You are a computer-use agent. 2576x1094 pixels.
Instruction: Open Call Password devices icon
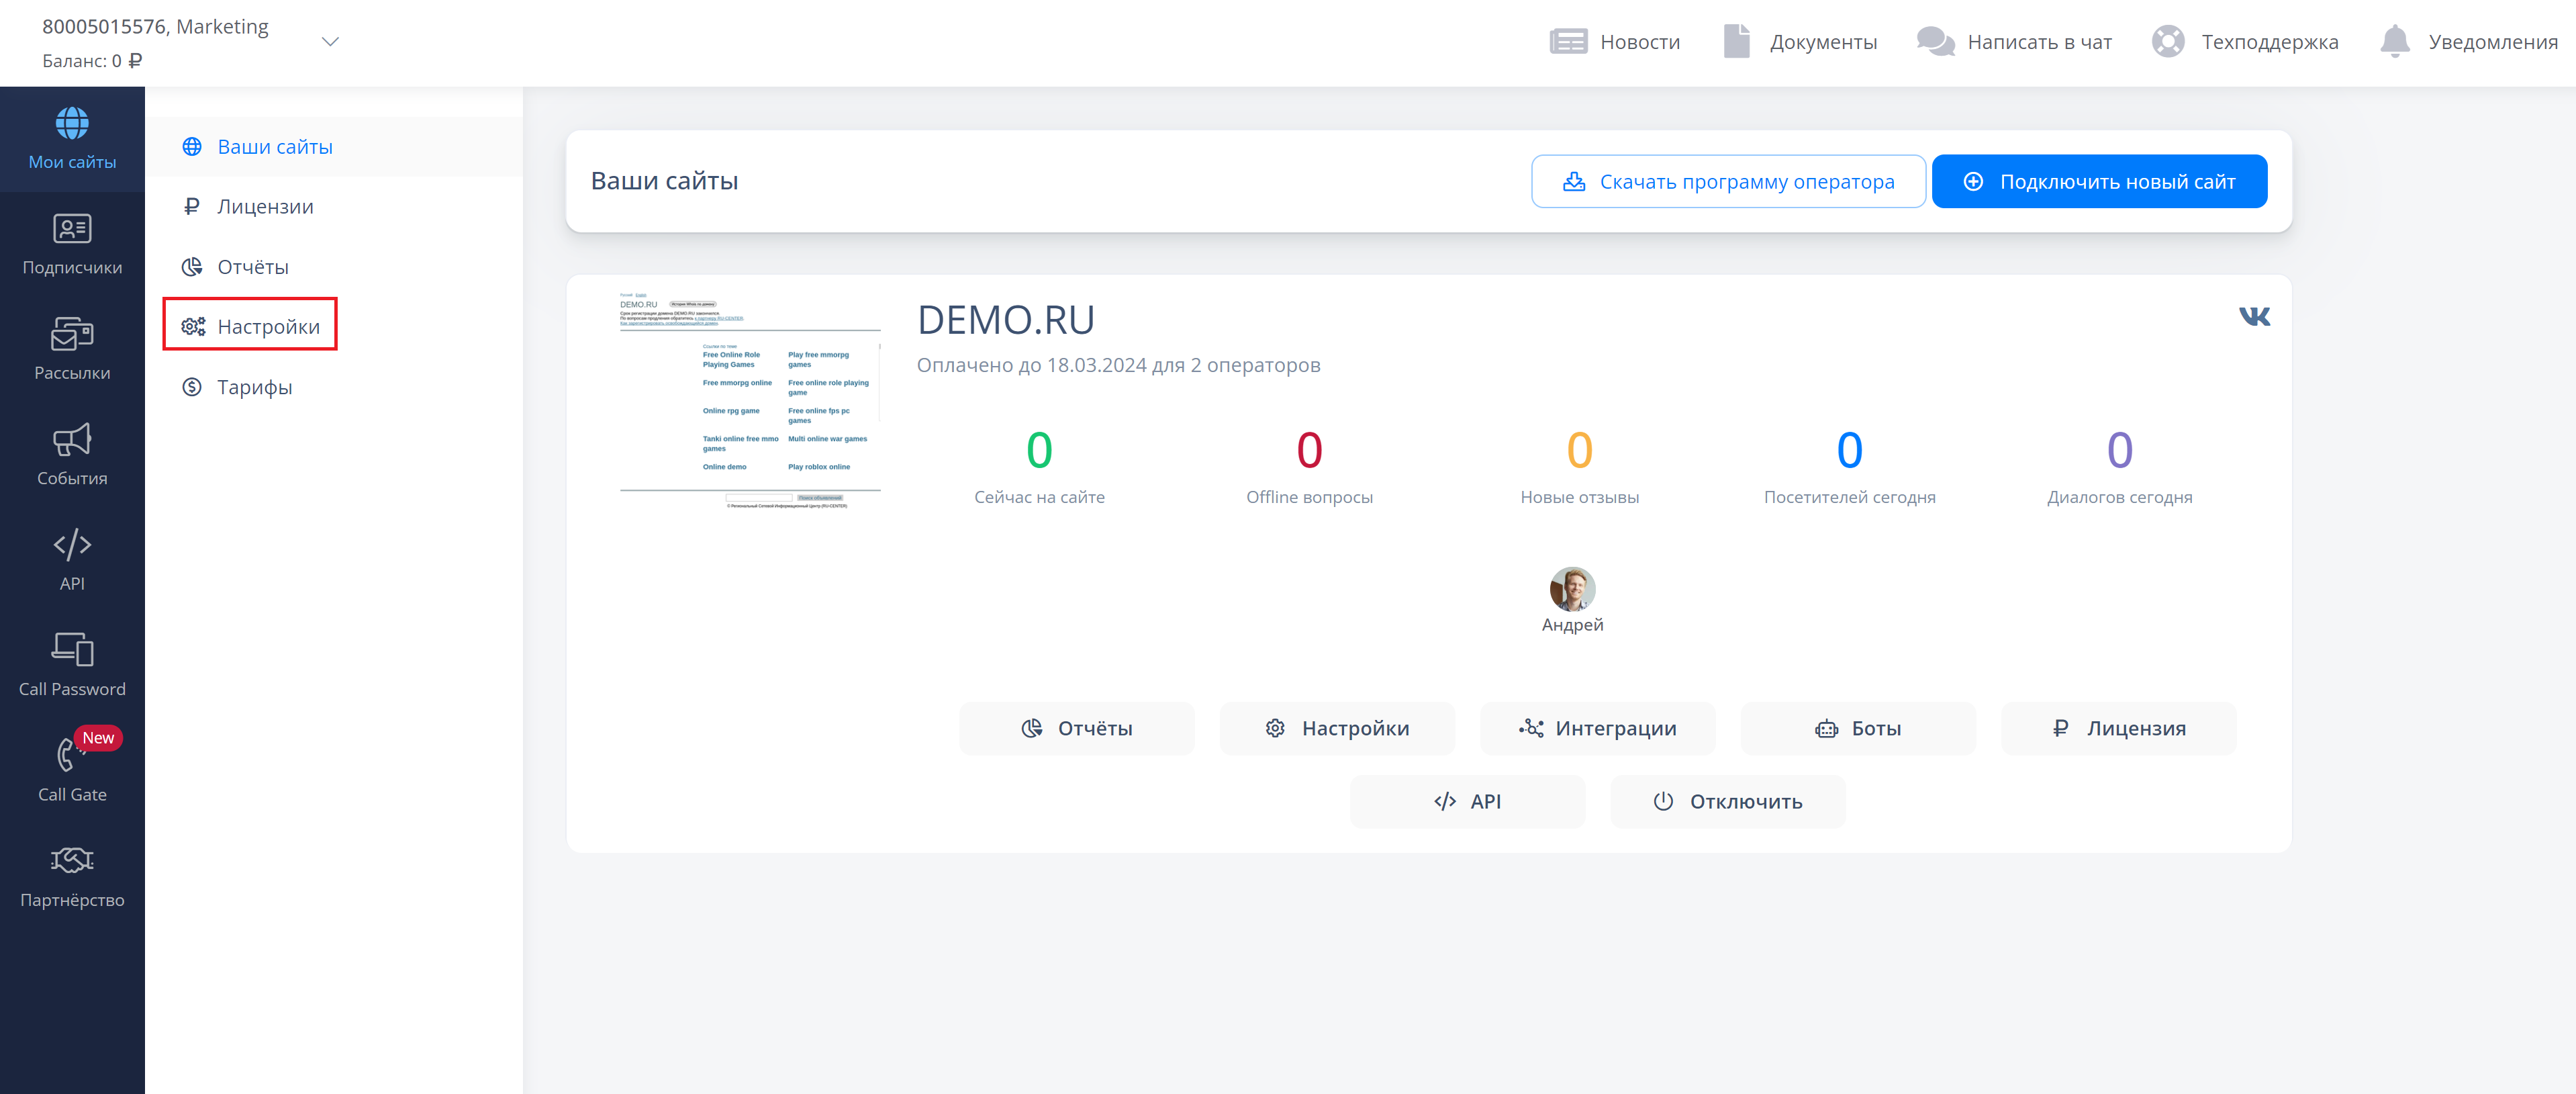pos(72,650)
